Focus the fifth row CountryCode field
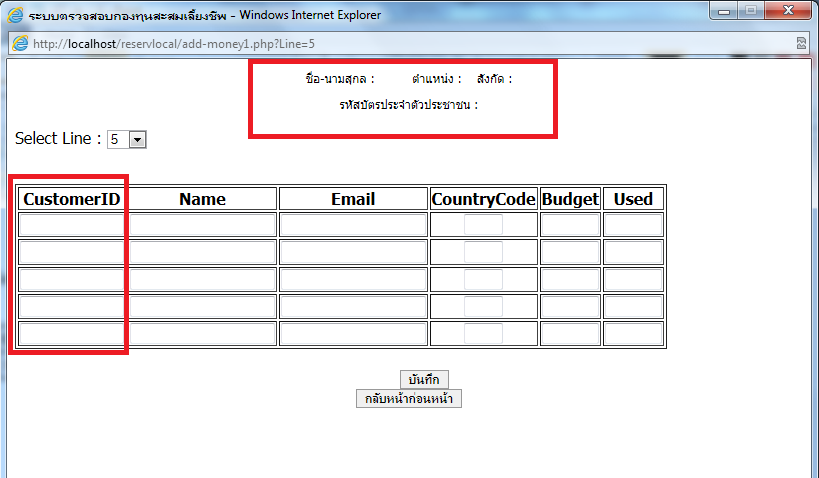 [484, 334]
